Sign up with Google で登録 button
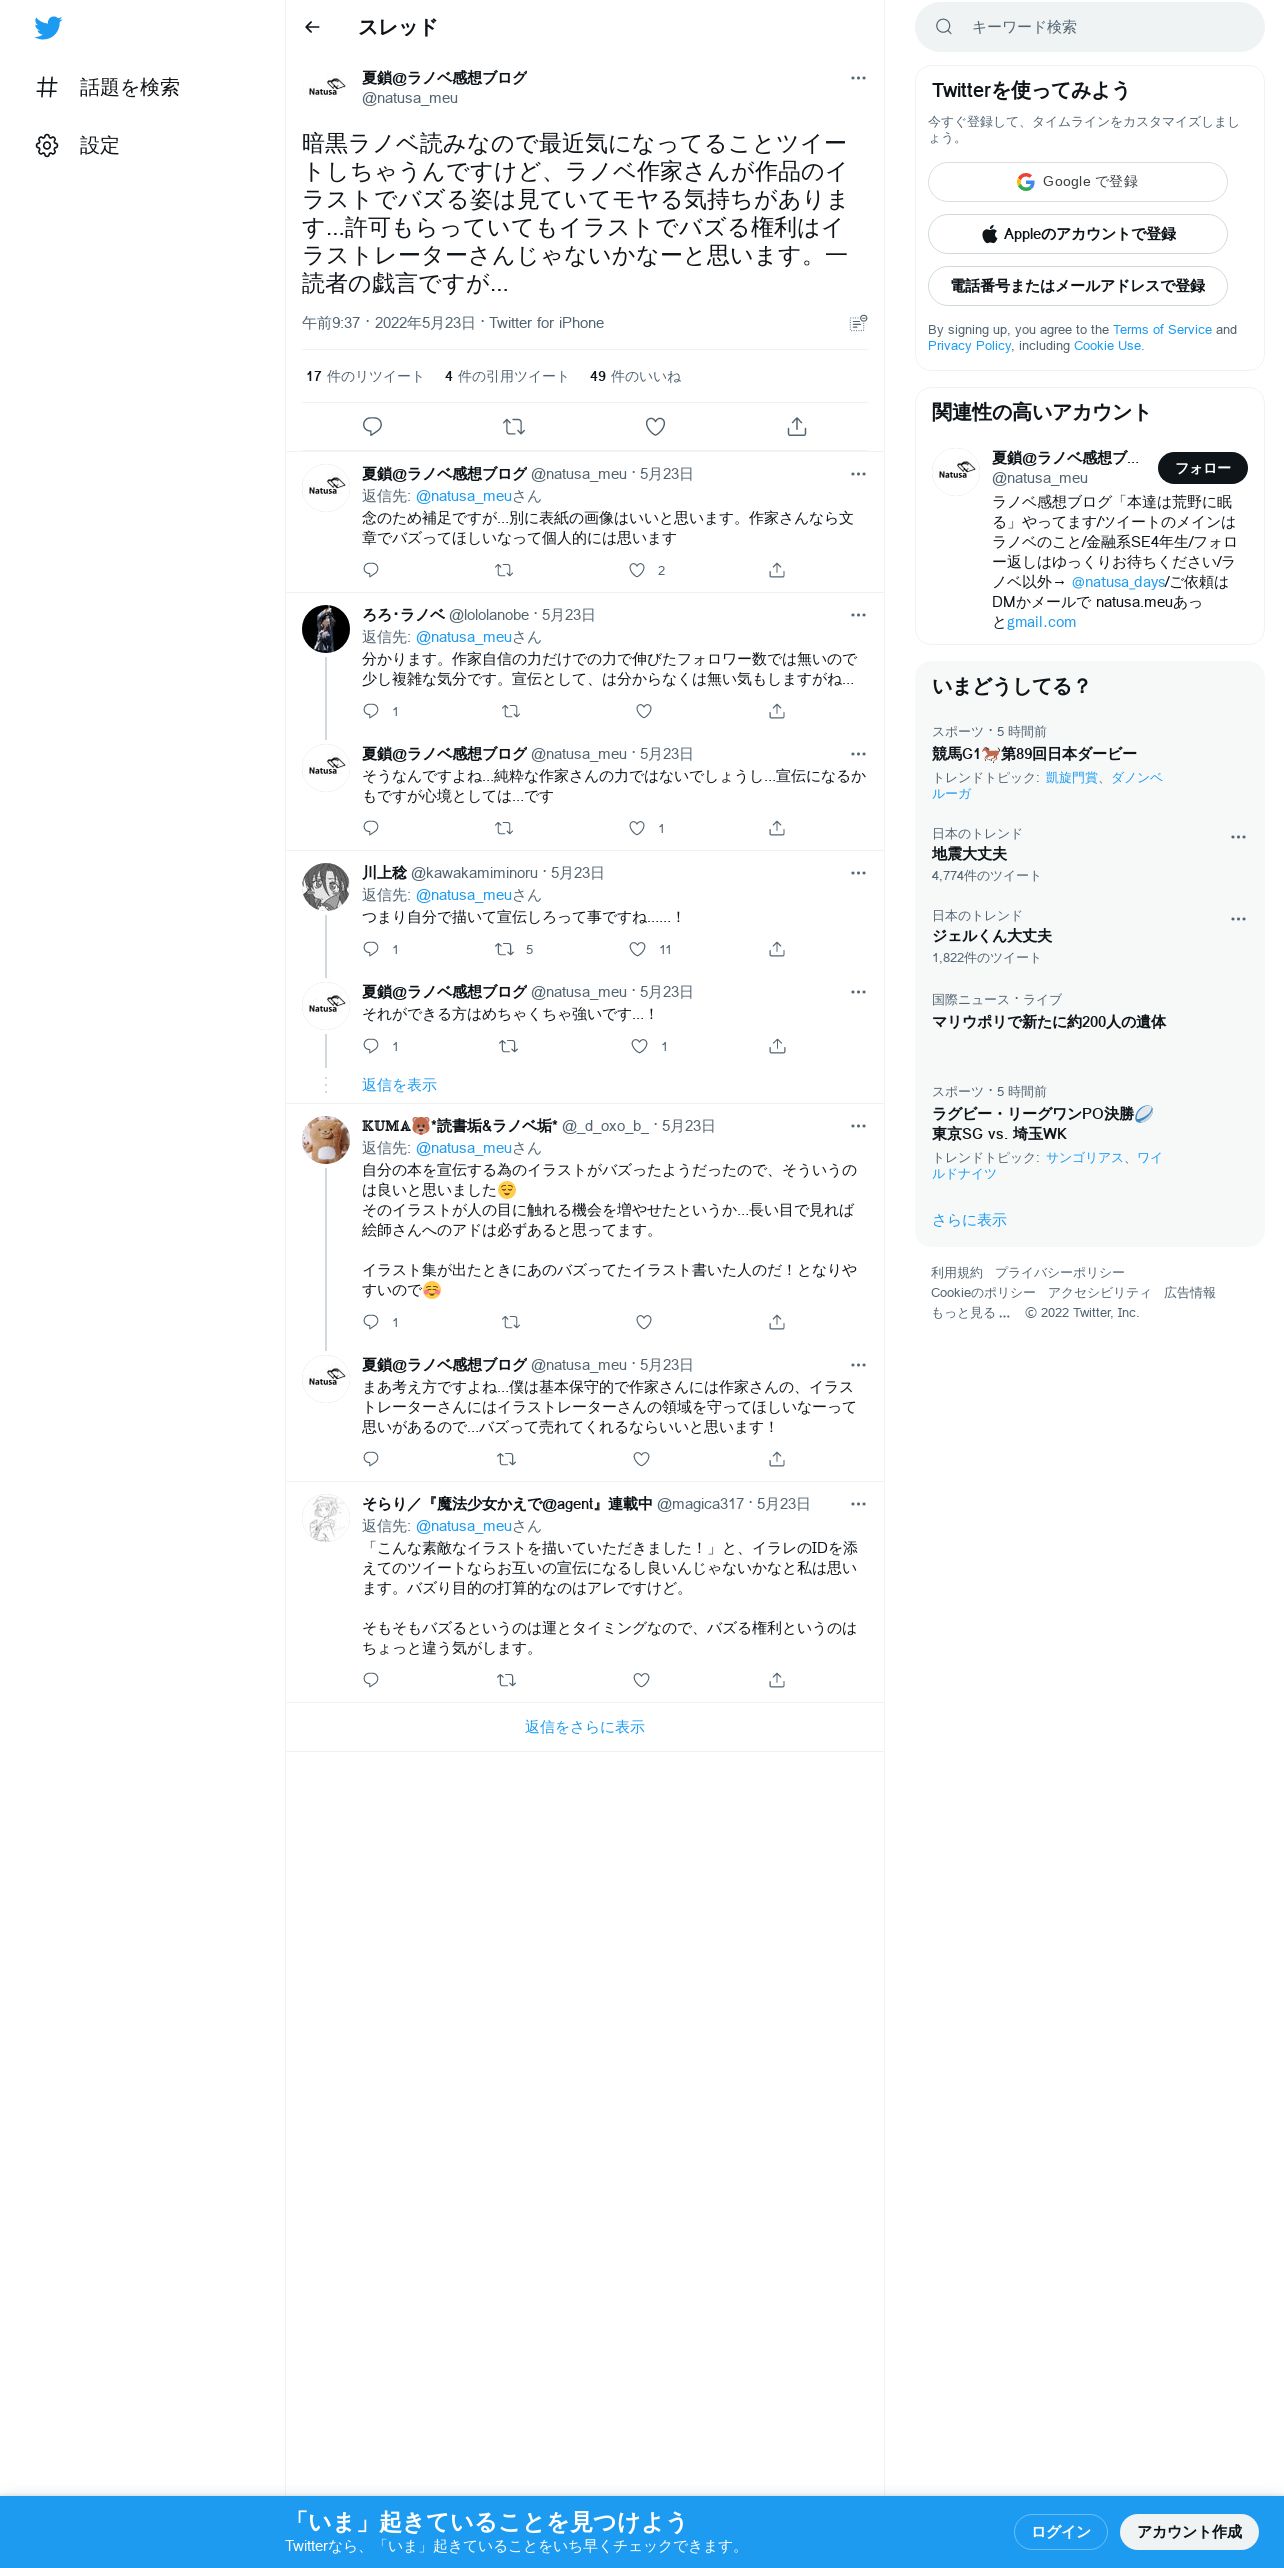The width and height of the screenshot is (1284, 2568). point(1078,182)
